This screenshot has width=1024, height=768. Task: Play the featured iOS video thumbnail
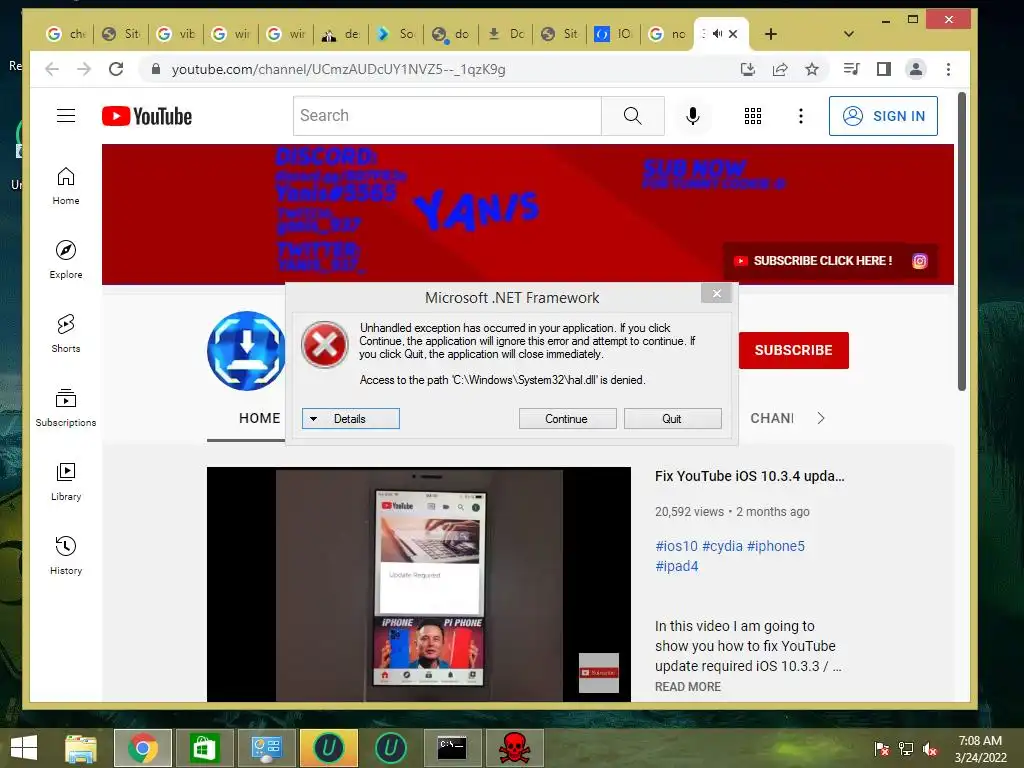pyautogui.click(x=419, y=584)
